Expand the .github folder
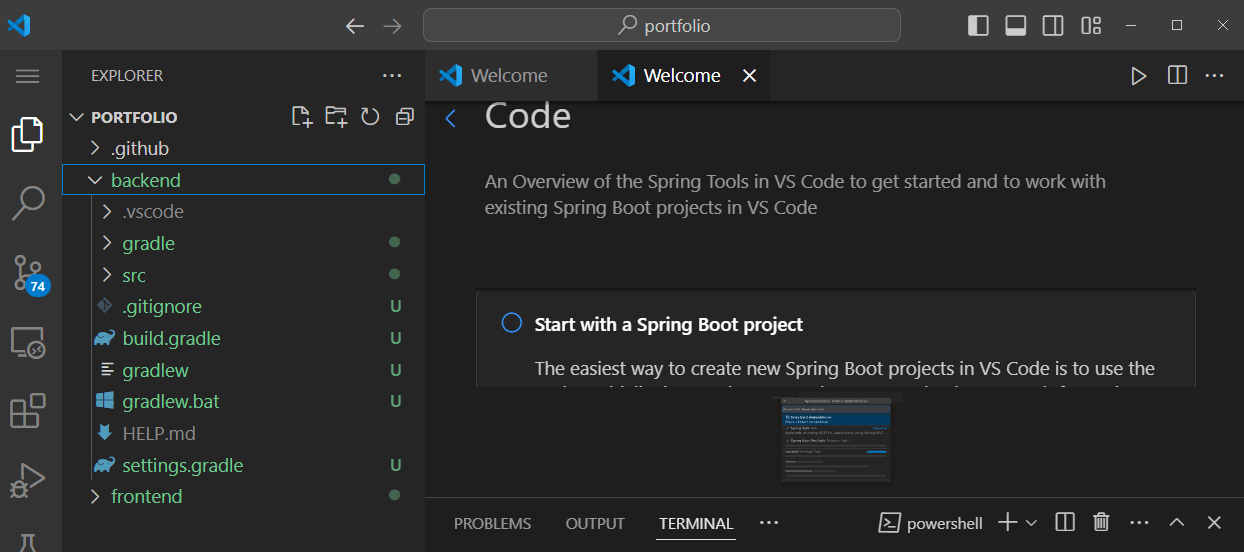The width and height of the screenshot is (1244, 552). (x=244, y=149)
